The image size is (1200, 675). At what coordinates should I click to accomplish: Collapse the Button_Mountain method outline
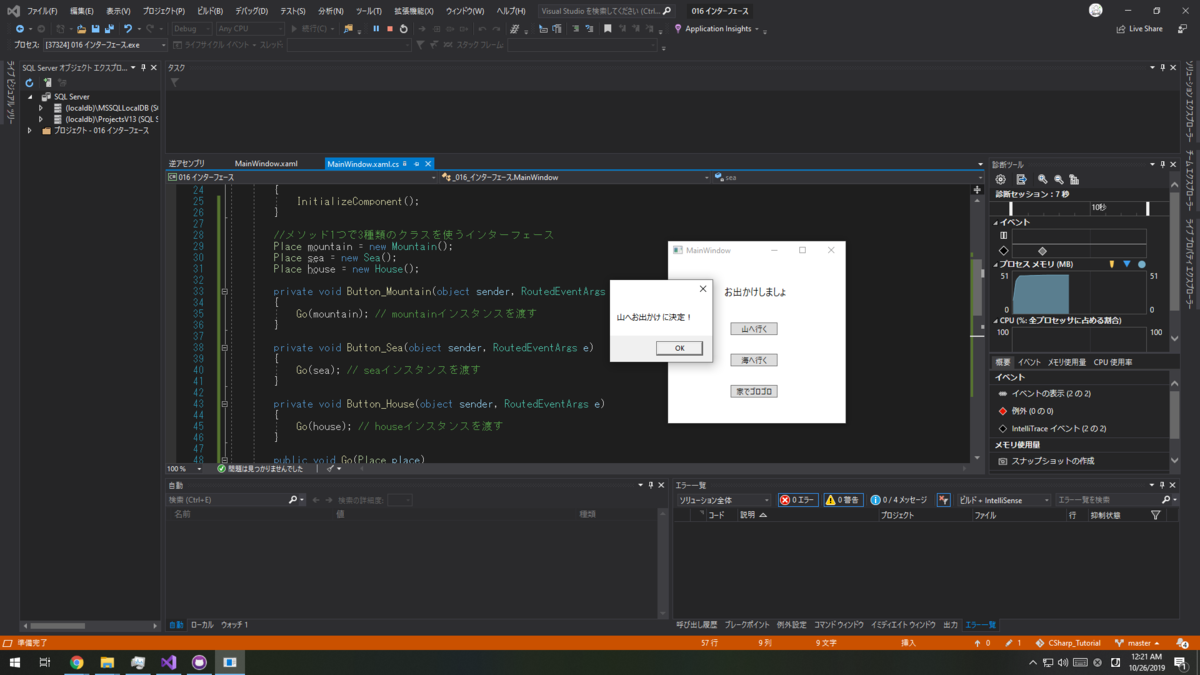pyautogui.click(x=224, y=291)
